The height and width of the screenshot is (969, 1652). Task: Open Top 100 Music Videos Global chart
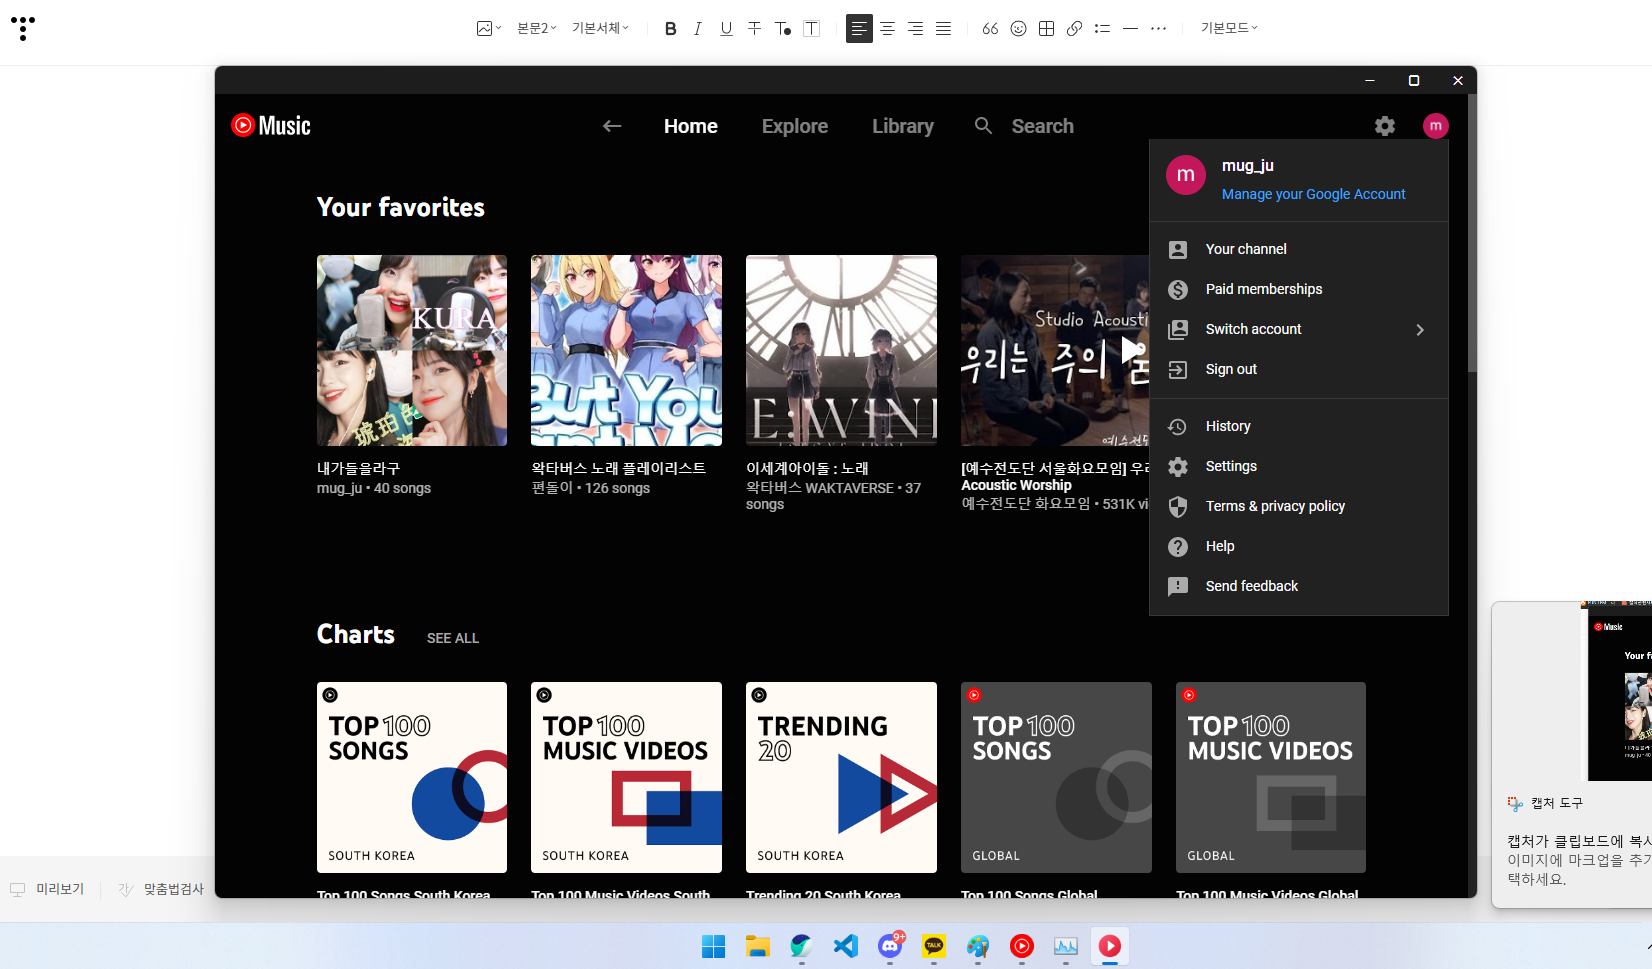pos(1271,777)
